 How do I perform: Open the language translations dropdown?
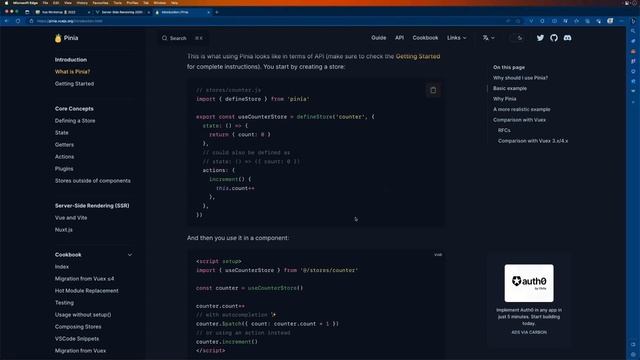click(488, 38)
